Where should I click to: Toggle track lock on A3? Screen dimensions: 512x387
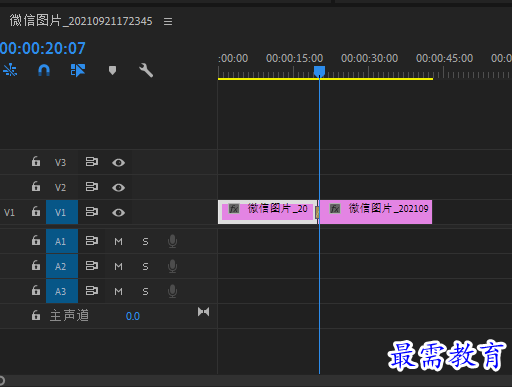(36, 291)
